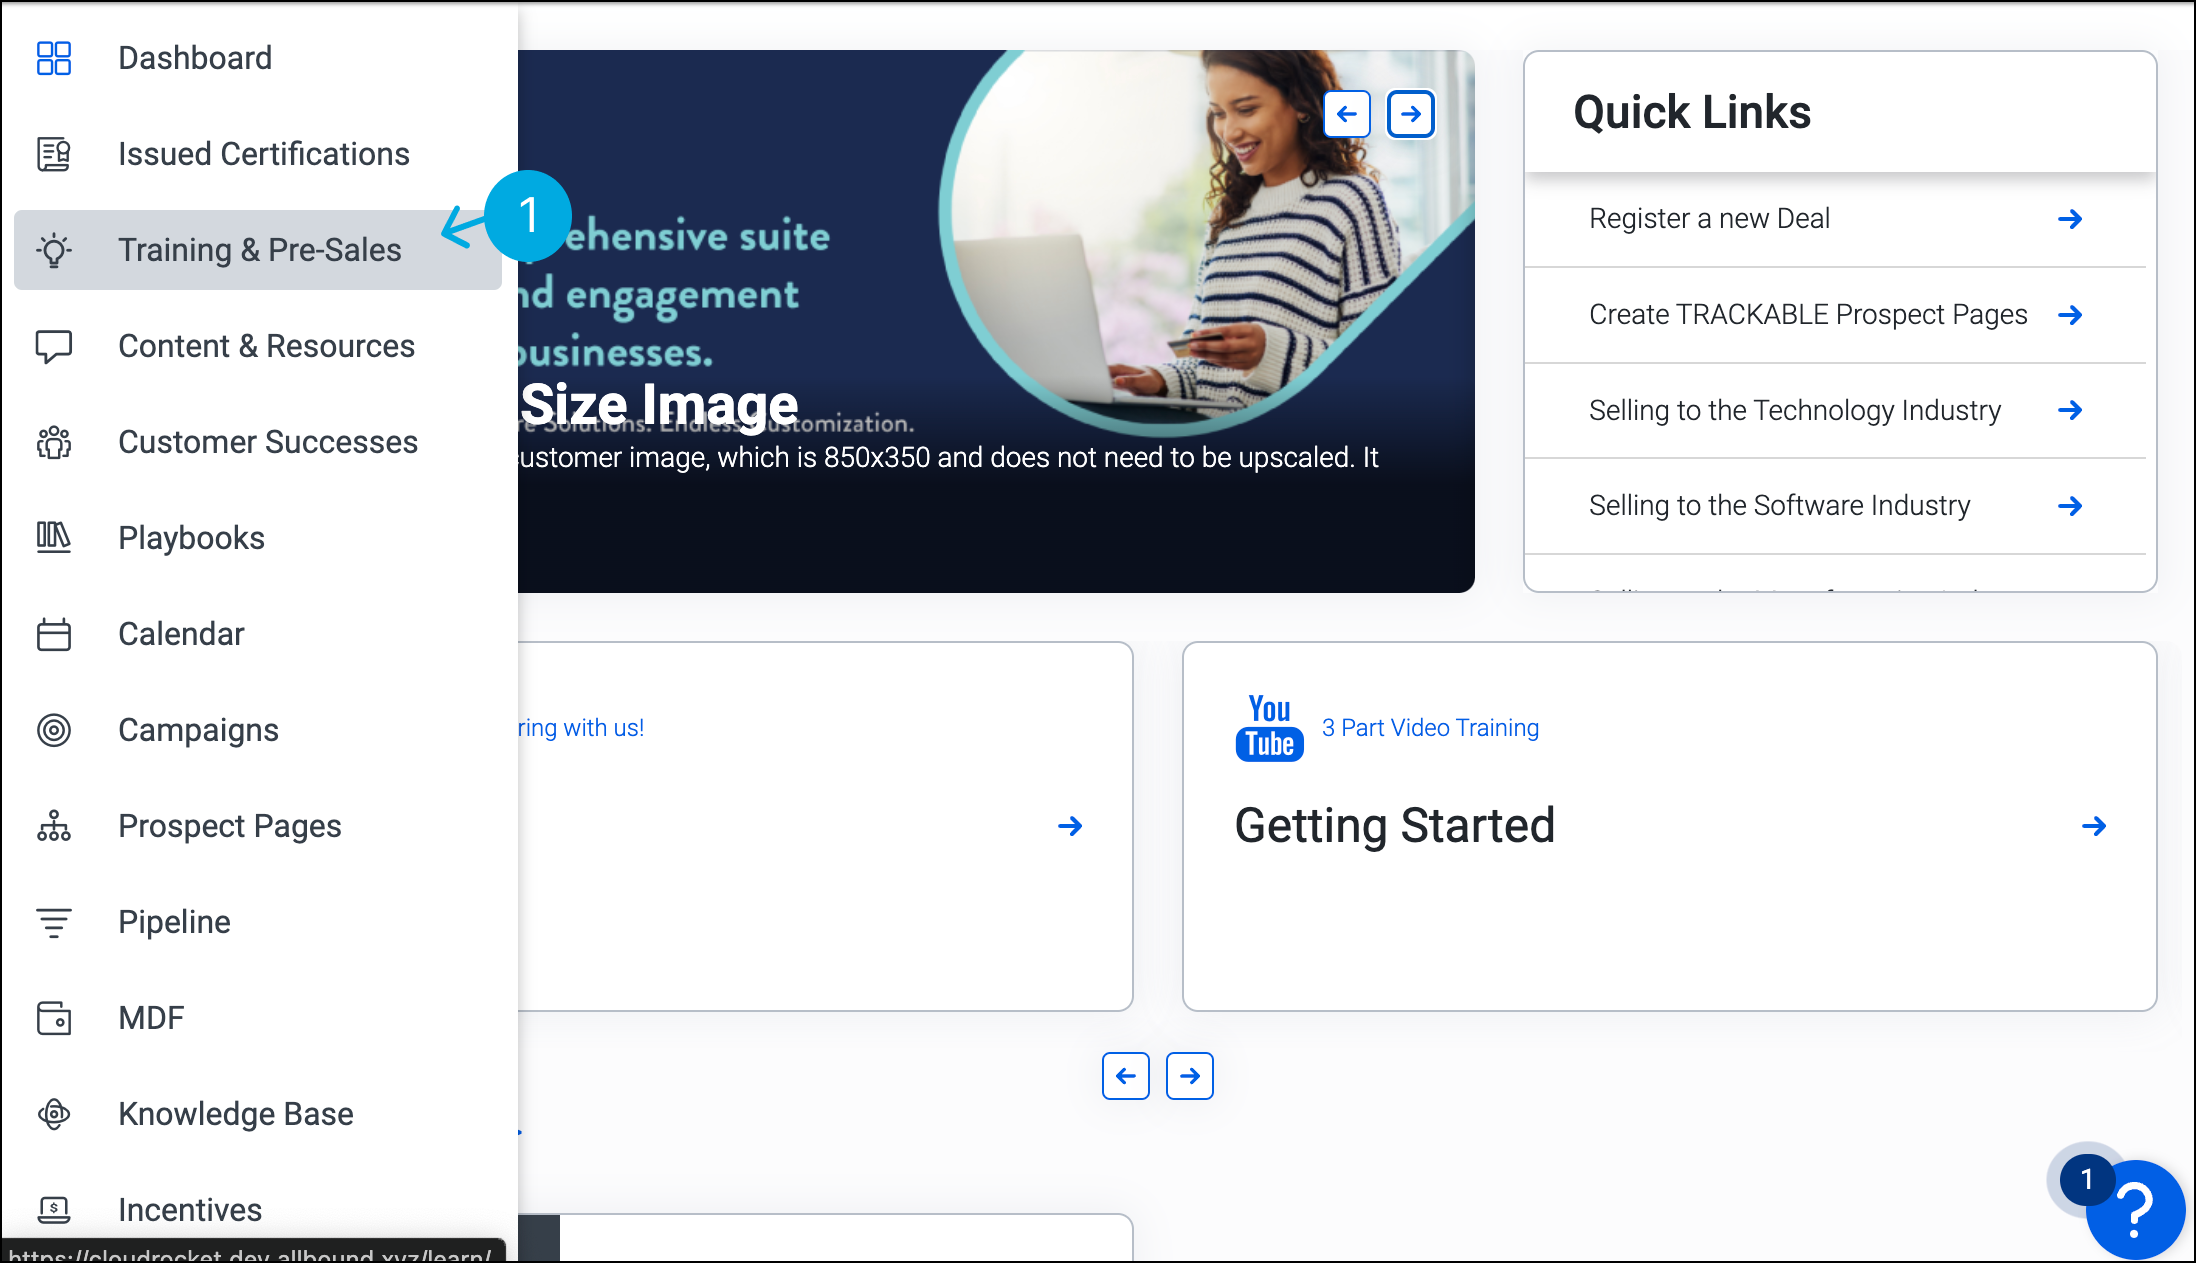The height and width of the screenshot is (1263, 2196).
Task: Click arrow beside Selling to the Technology Industry
Action: (2070, 410)
